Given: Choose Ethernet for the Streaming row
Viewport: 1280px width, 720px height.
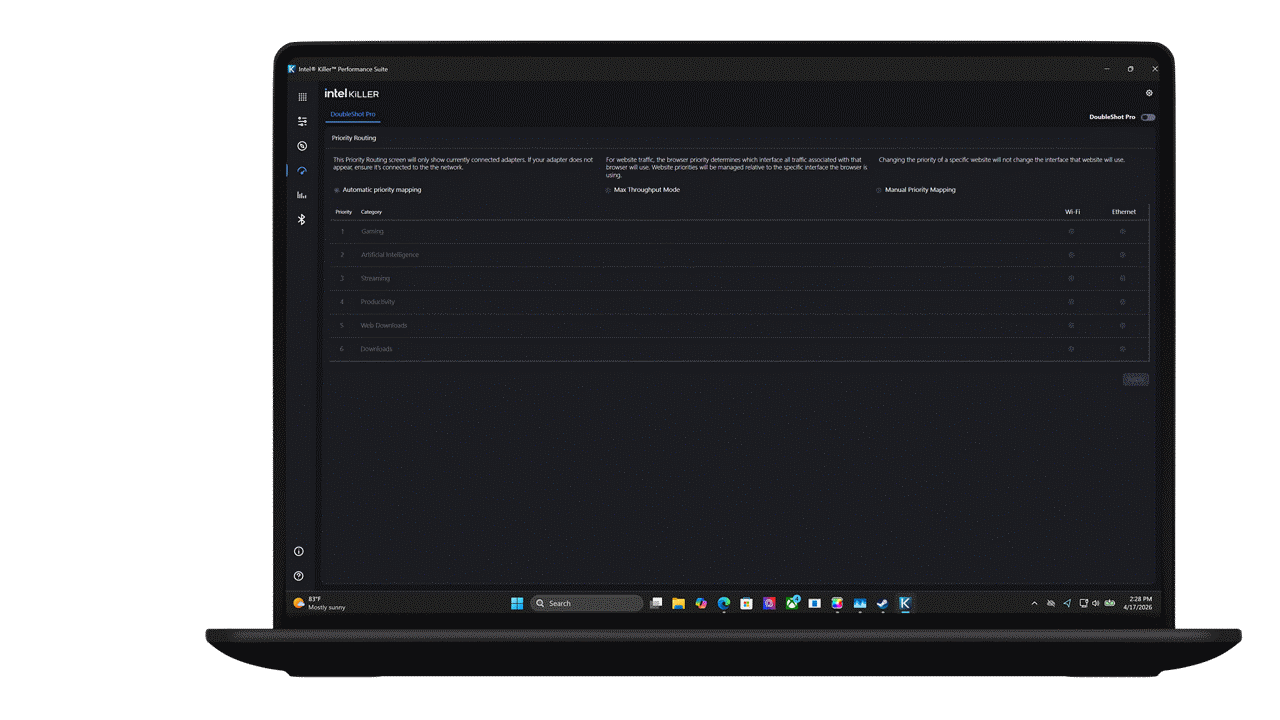Looking at the screenshot, I should point(1122,278).
